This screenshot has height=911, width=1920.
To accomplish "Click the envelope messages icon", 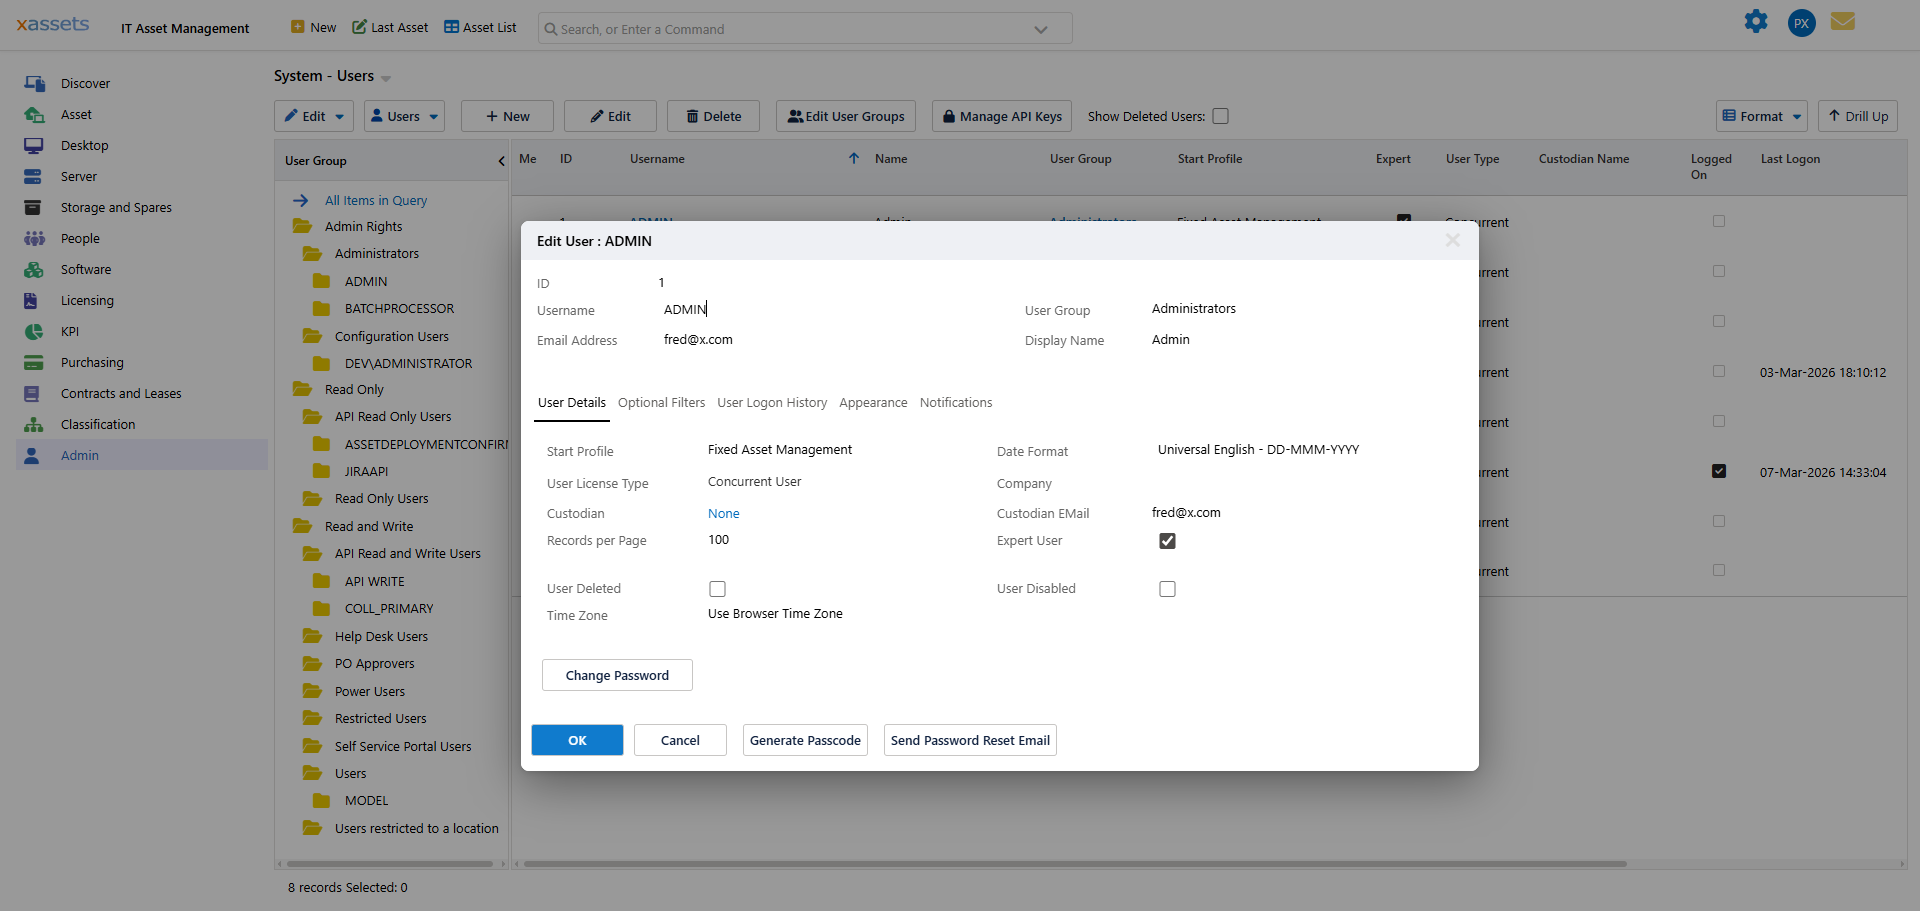I will pyautogui.click(x=1843, y=21).
